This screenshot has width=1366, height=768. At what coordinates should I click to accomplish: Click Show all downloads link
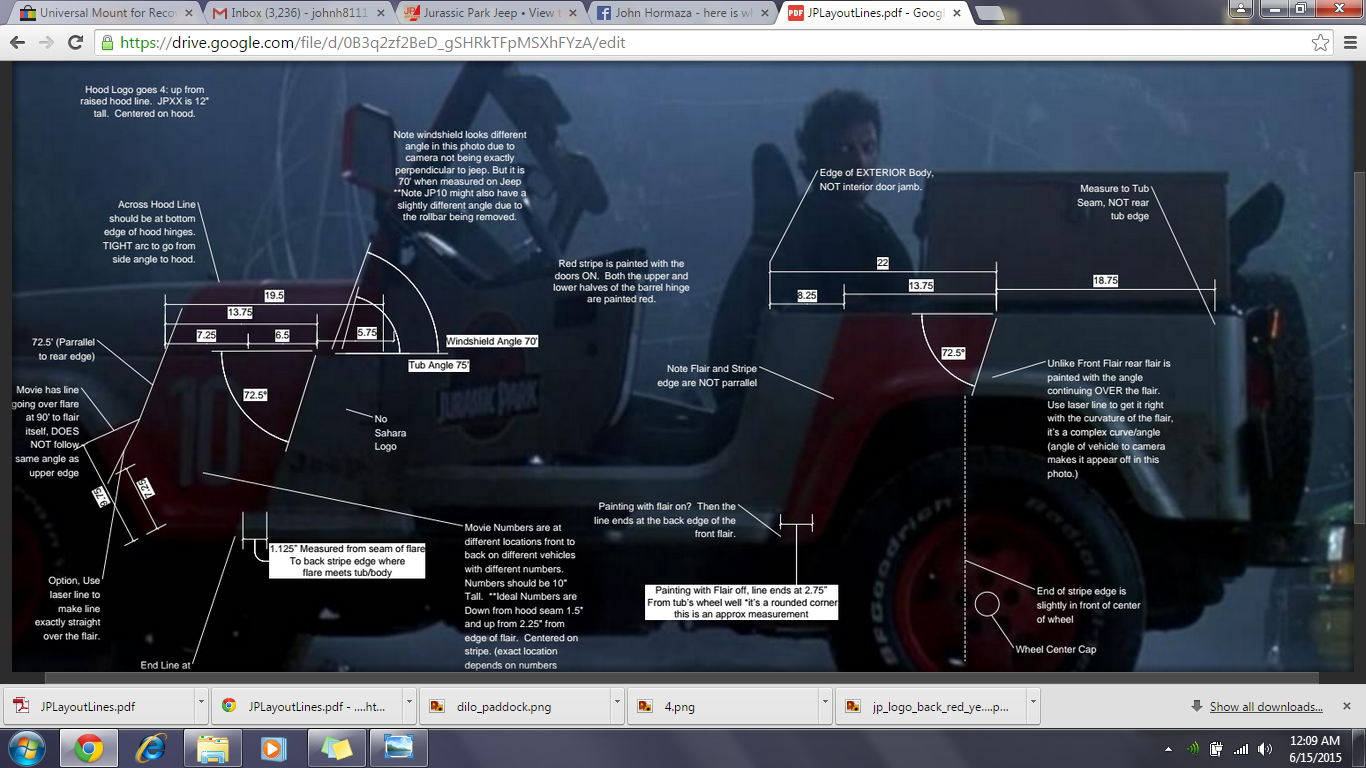tap(1265, 706)
